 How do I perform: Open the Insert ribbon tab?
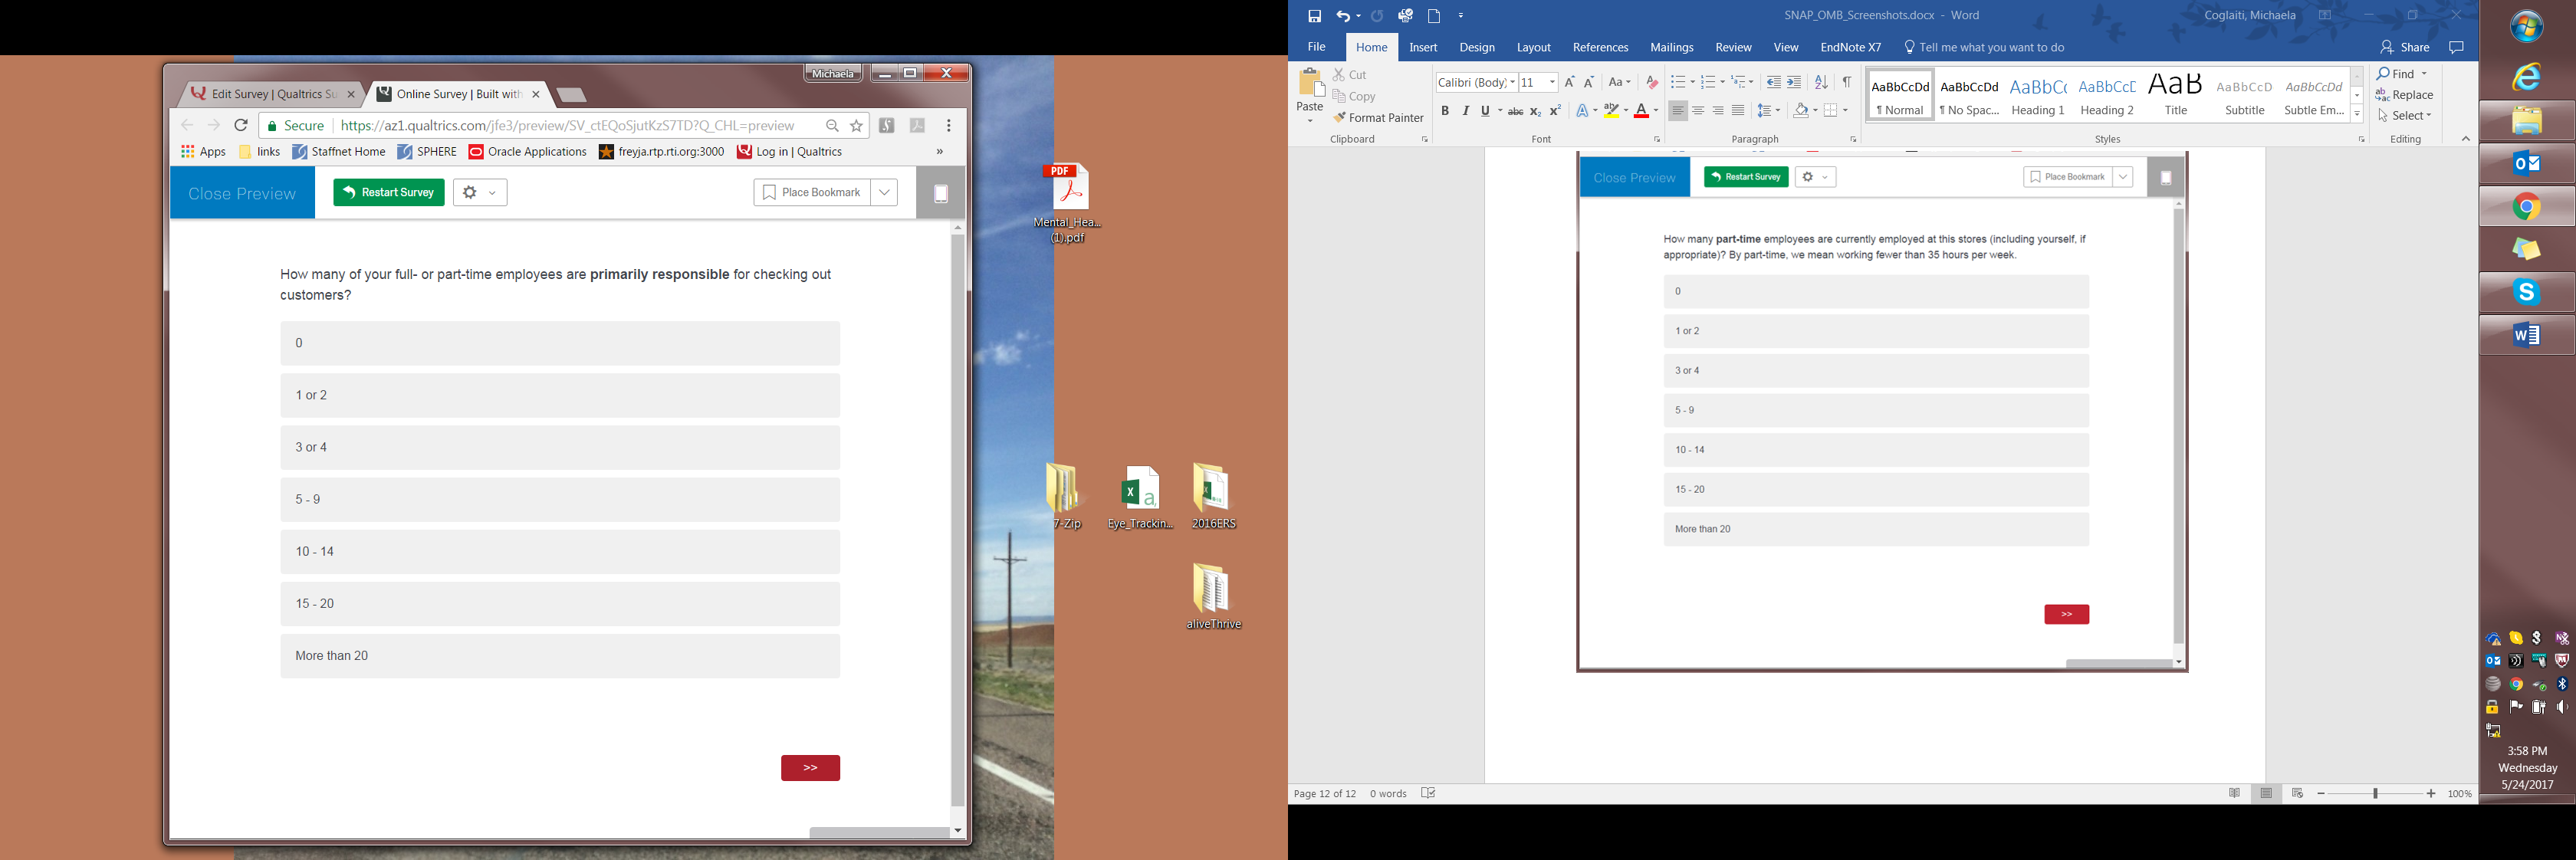point(1422,48)
